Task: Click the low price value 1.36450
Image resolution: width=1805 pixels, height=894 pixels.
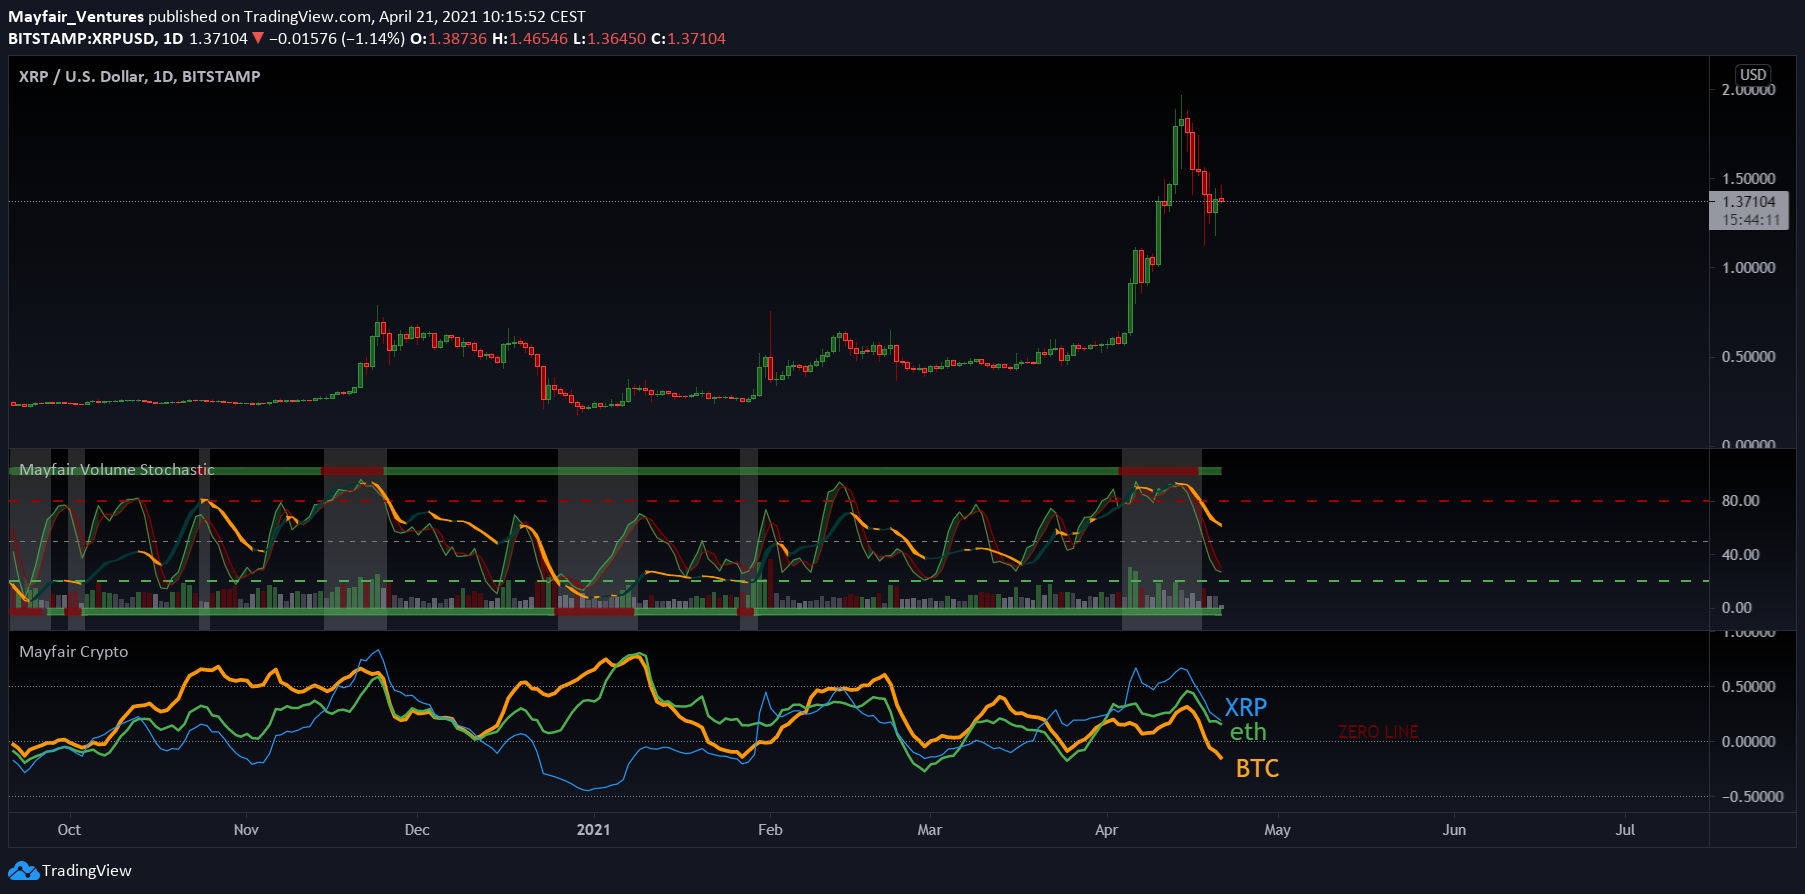Action: click(x=616, y=39)
